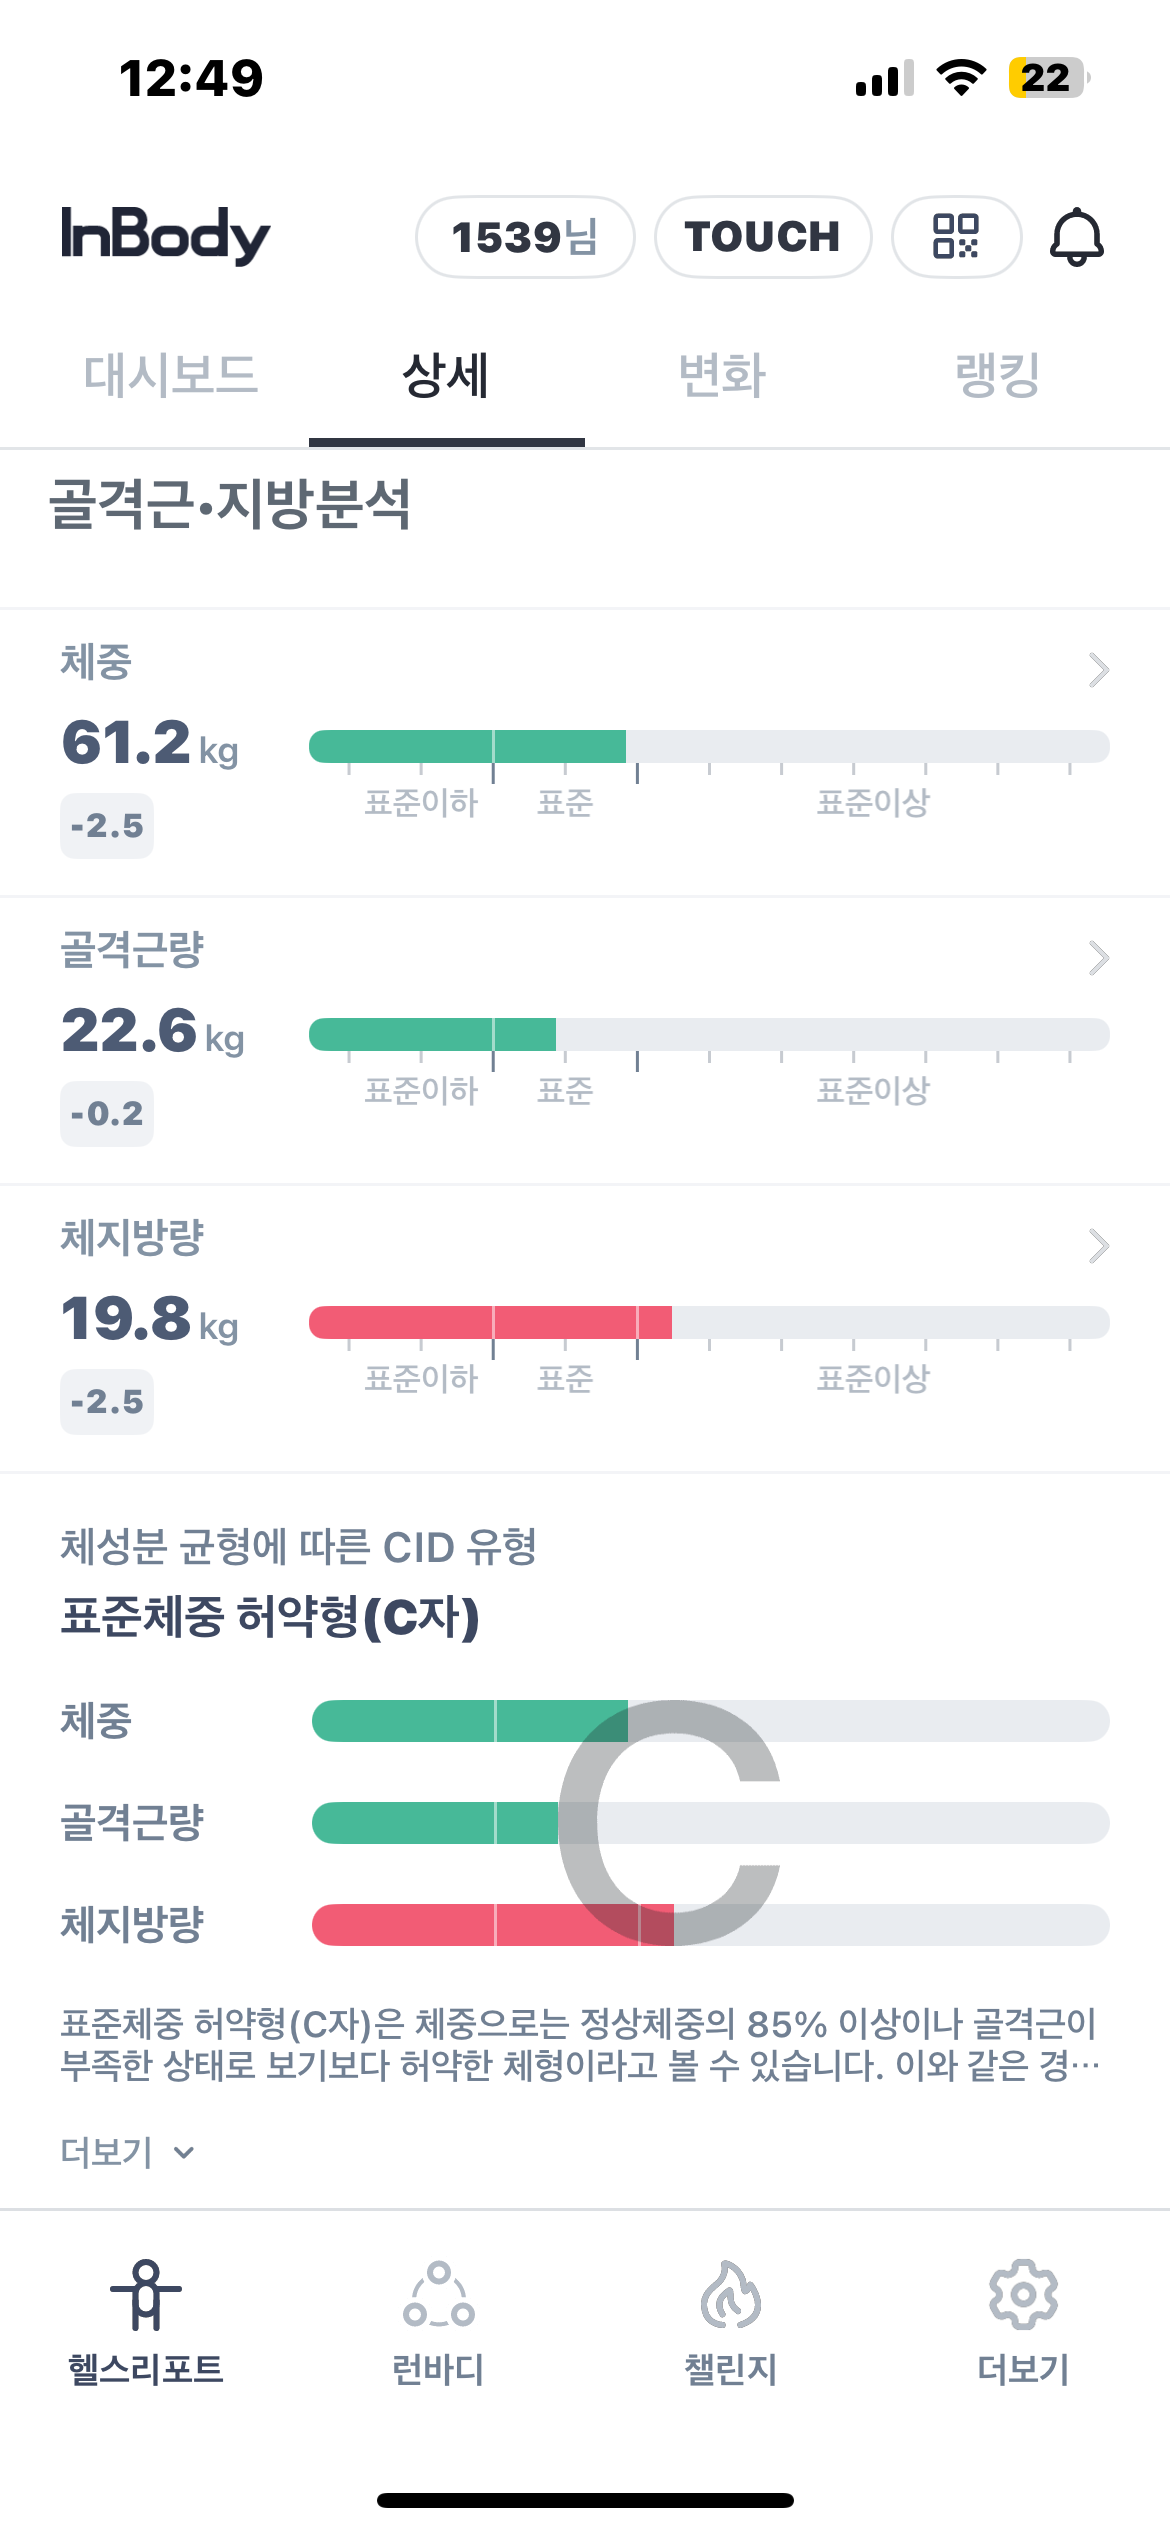Expand 골격근량 details chevron

pyautogui.click(x=1098, y=958)
